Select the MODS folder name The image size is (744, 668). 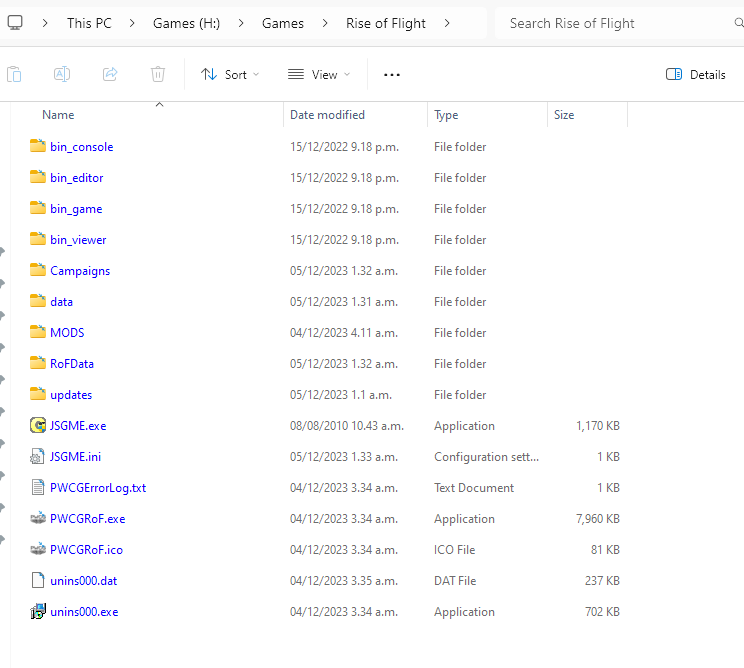point(67,333)
